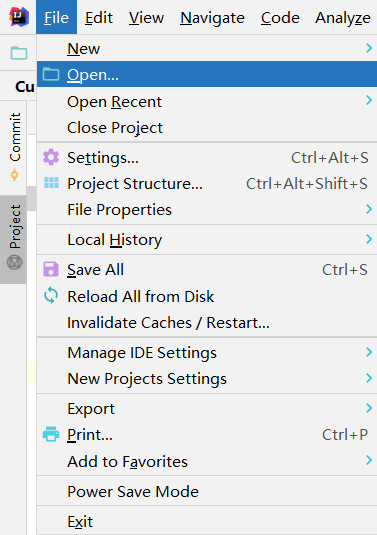The height and width of the screenshot is (535, 377).
Task: Expand the Local History submenu
Action: pos(207,240)
